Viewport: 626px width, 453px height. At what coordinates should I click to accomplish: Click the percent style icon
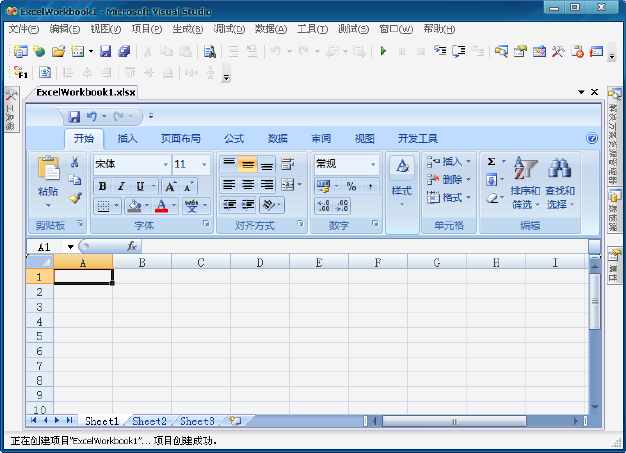tap(351, 186)
